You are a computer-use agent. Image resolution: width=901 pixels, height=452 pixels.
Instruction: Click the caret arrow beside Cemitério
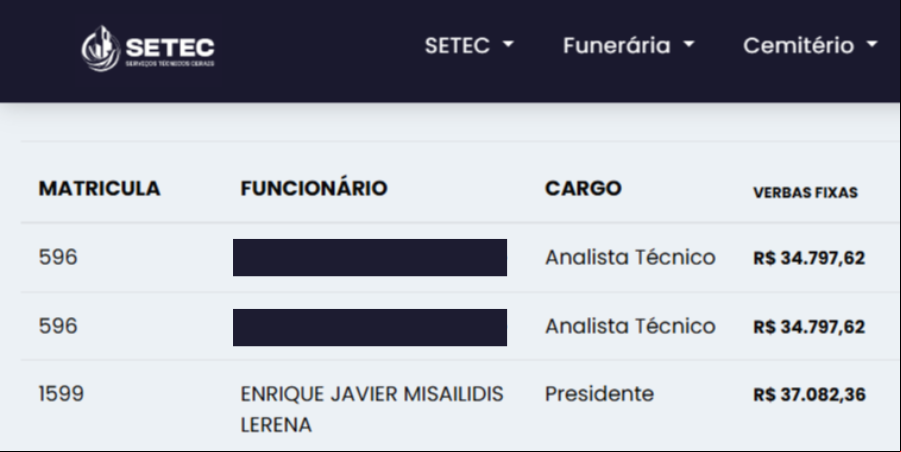(872, 44)
